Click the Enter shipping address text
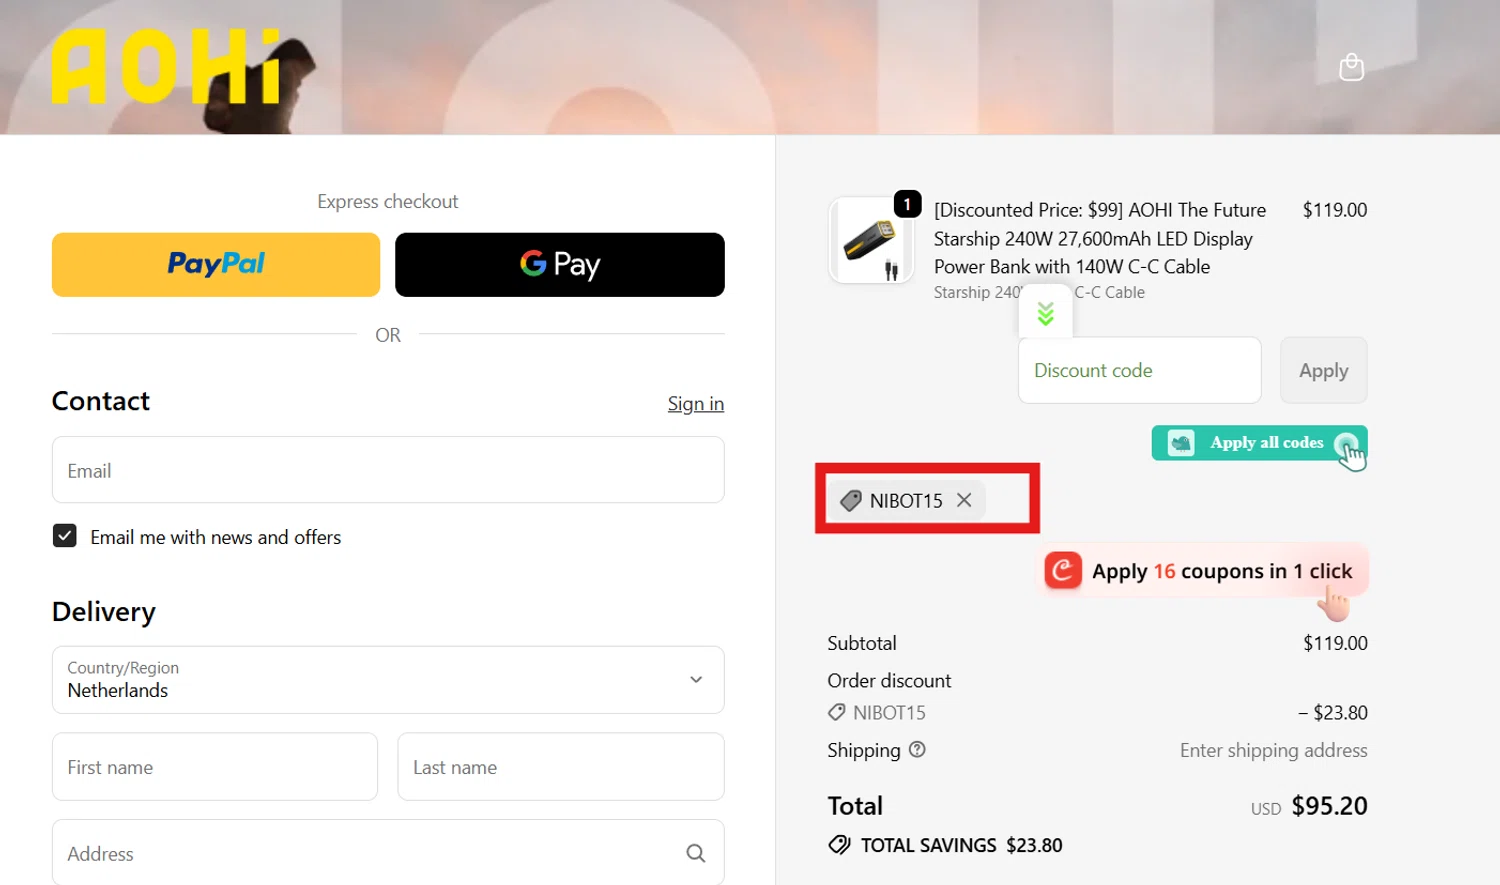1500x885 pixels. point(1273,750)
